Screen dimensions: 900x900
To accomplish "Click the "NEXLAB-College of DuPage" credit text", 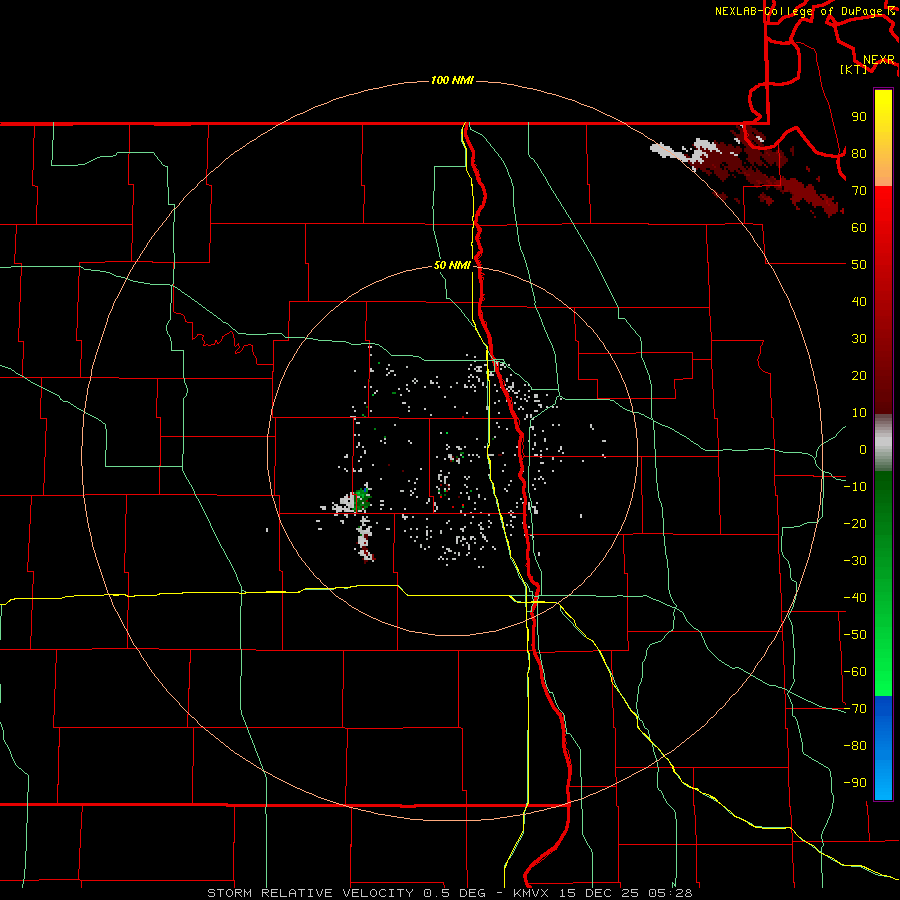I will click(x=798, y=11).
